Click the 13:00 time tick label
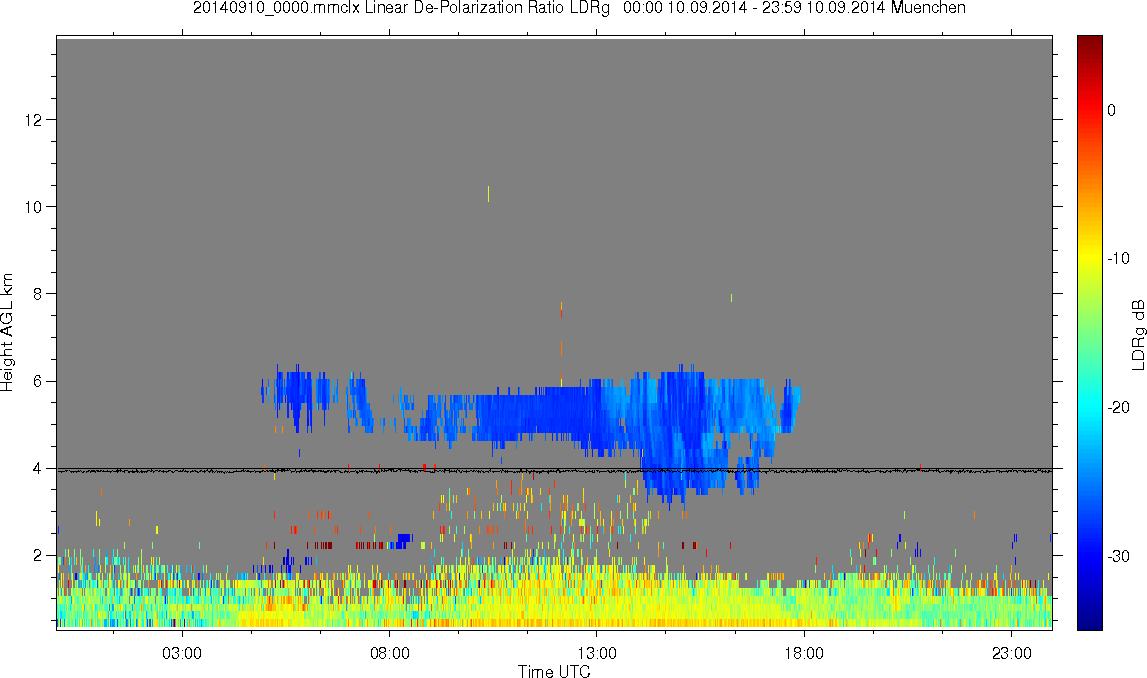This screenshot has height=678, width=1147. point(597,652)
